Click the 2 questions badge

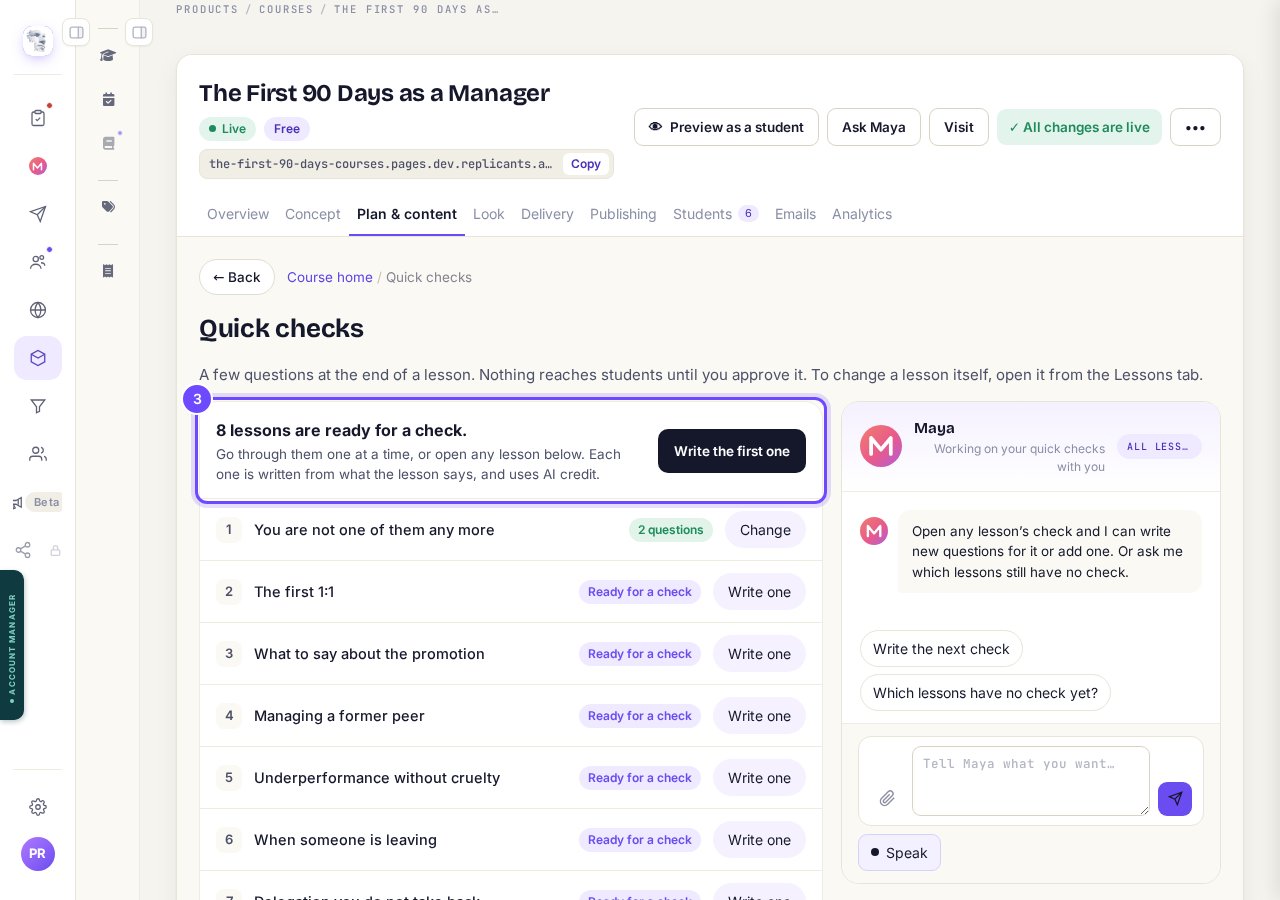click(671, 530)
